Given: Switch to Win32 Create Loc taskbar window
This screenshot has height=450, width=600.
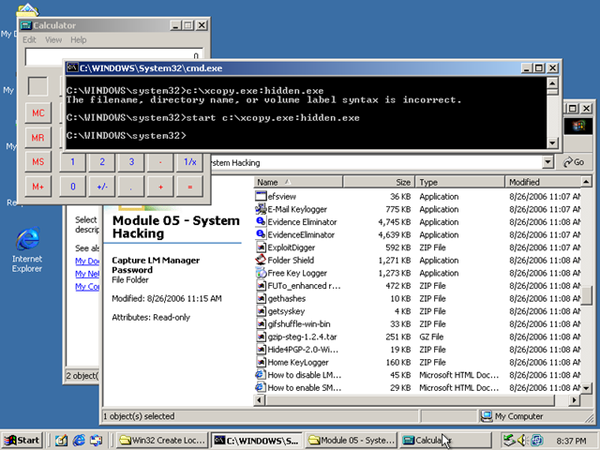Looking at the screenshot, I should click(x=162, y=440).
